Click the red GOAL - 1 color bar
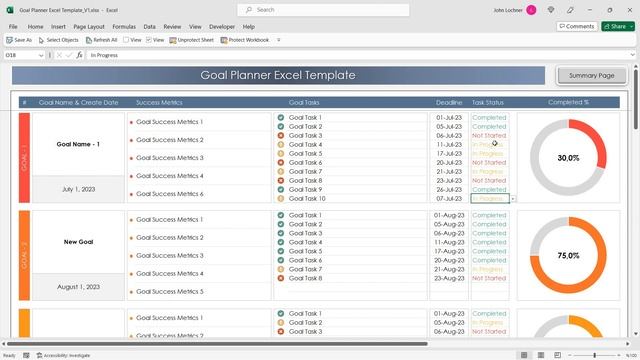Viewport: 640px width, 360px height. 24,158
